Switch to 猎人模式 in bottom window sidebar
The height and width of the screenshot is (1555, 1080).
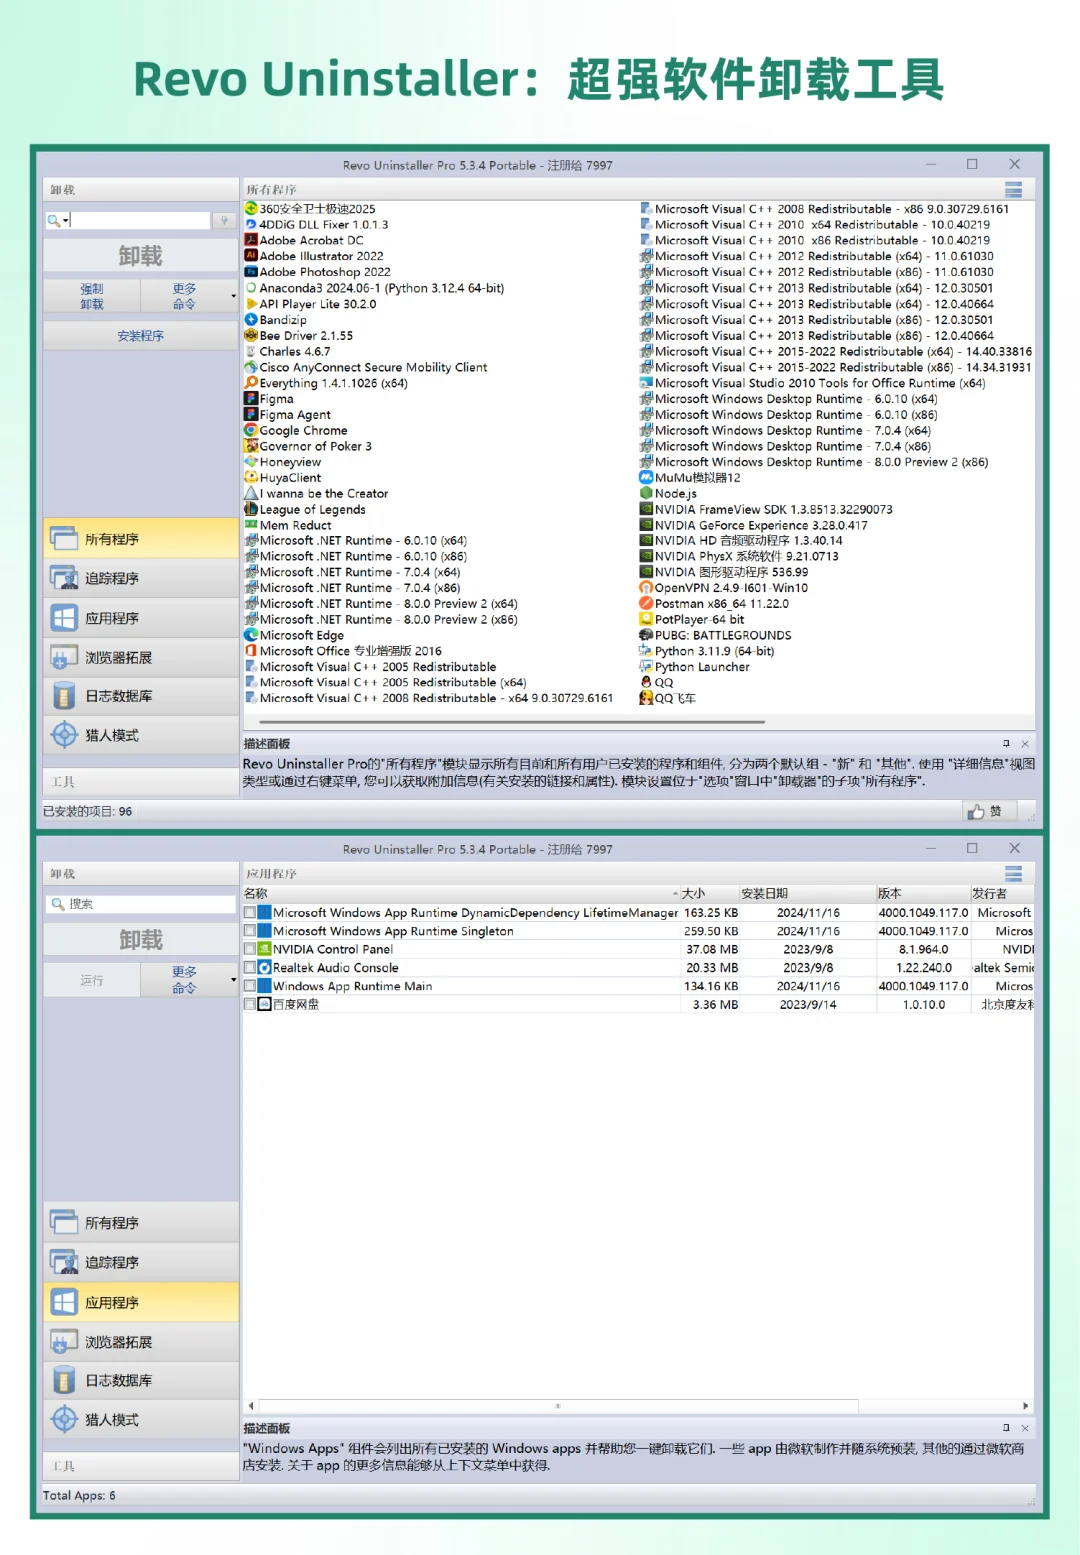pos(140,1419)
